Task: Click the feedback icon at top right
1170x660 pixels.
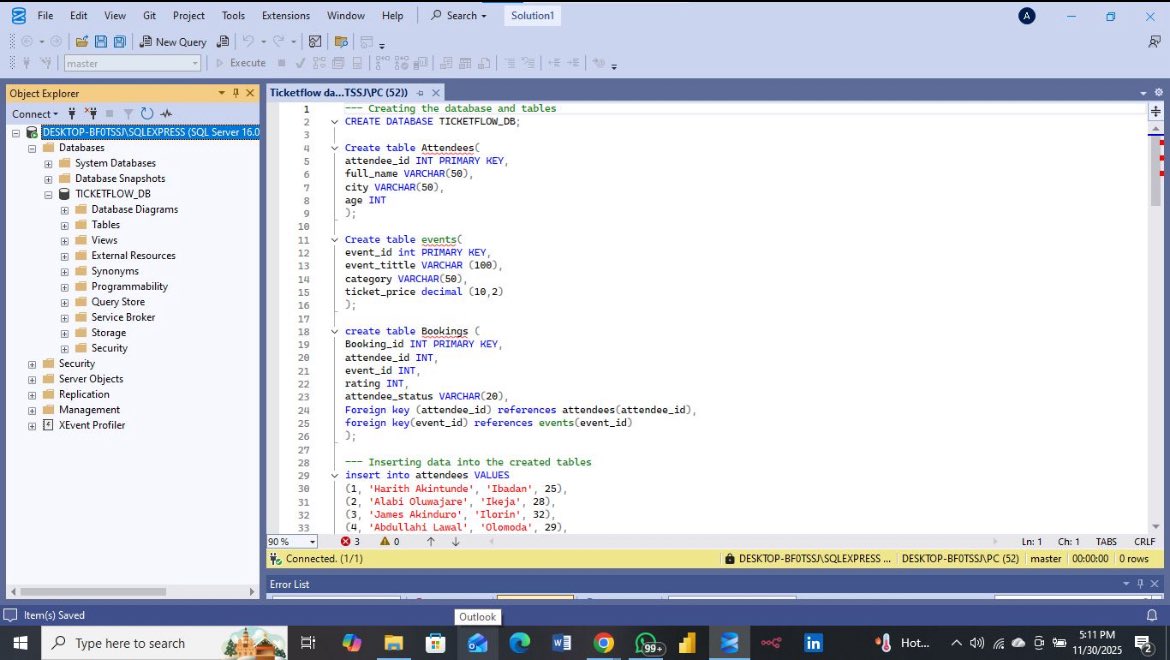Action: click(x=1154, y=42)
